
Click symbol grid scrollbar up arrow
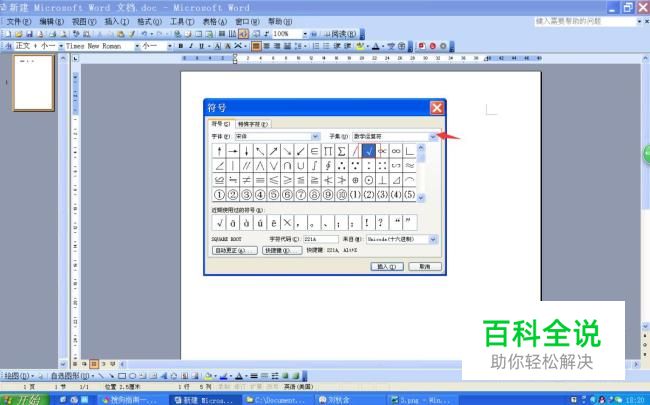[421, 148]
